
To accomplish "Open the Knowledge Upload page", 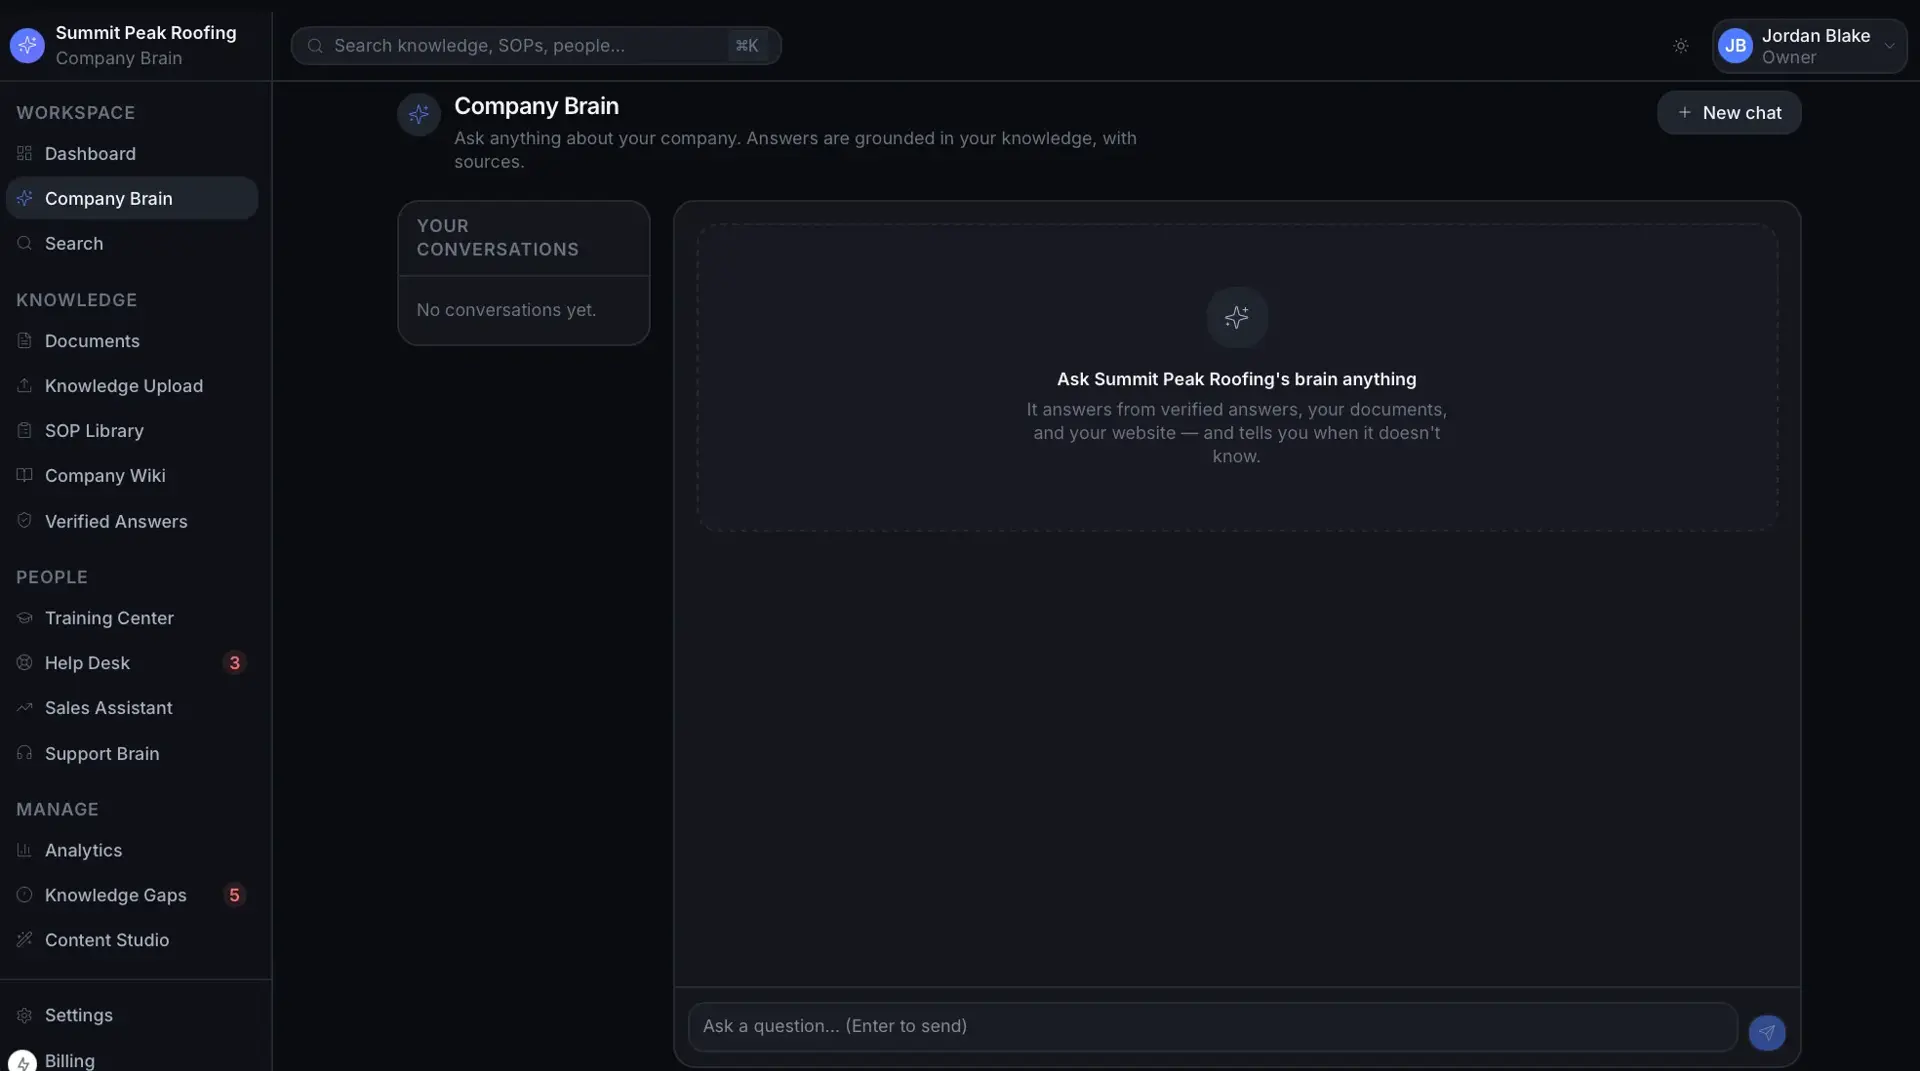I will [132, 385].
